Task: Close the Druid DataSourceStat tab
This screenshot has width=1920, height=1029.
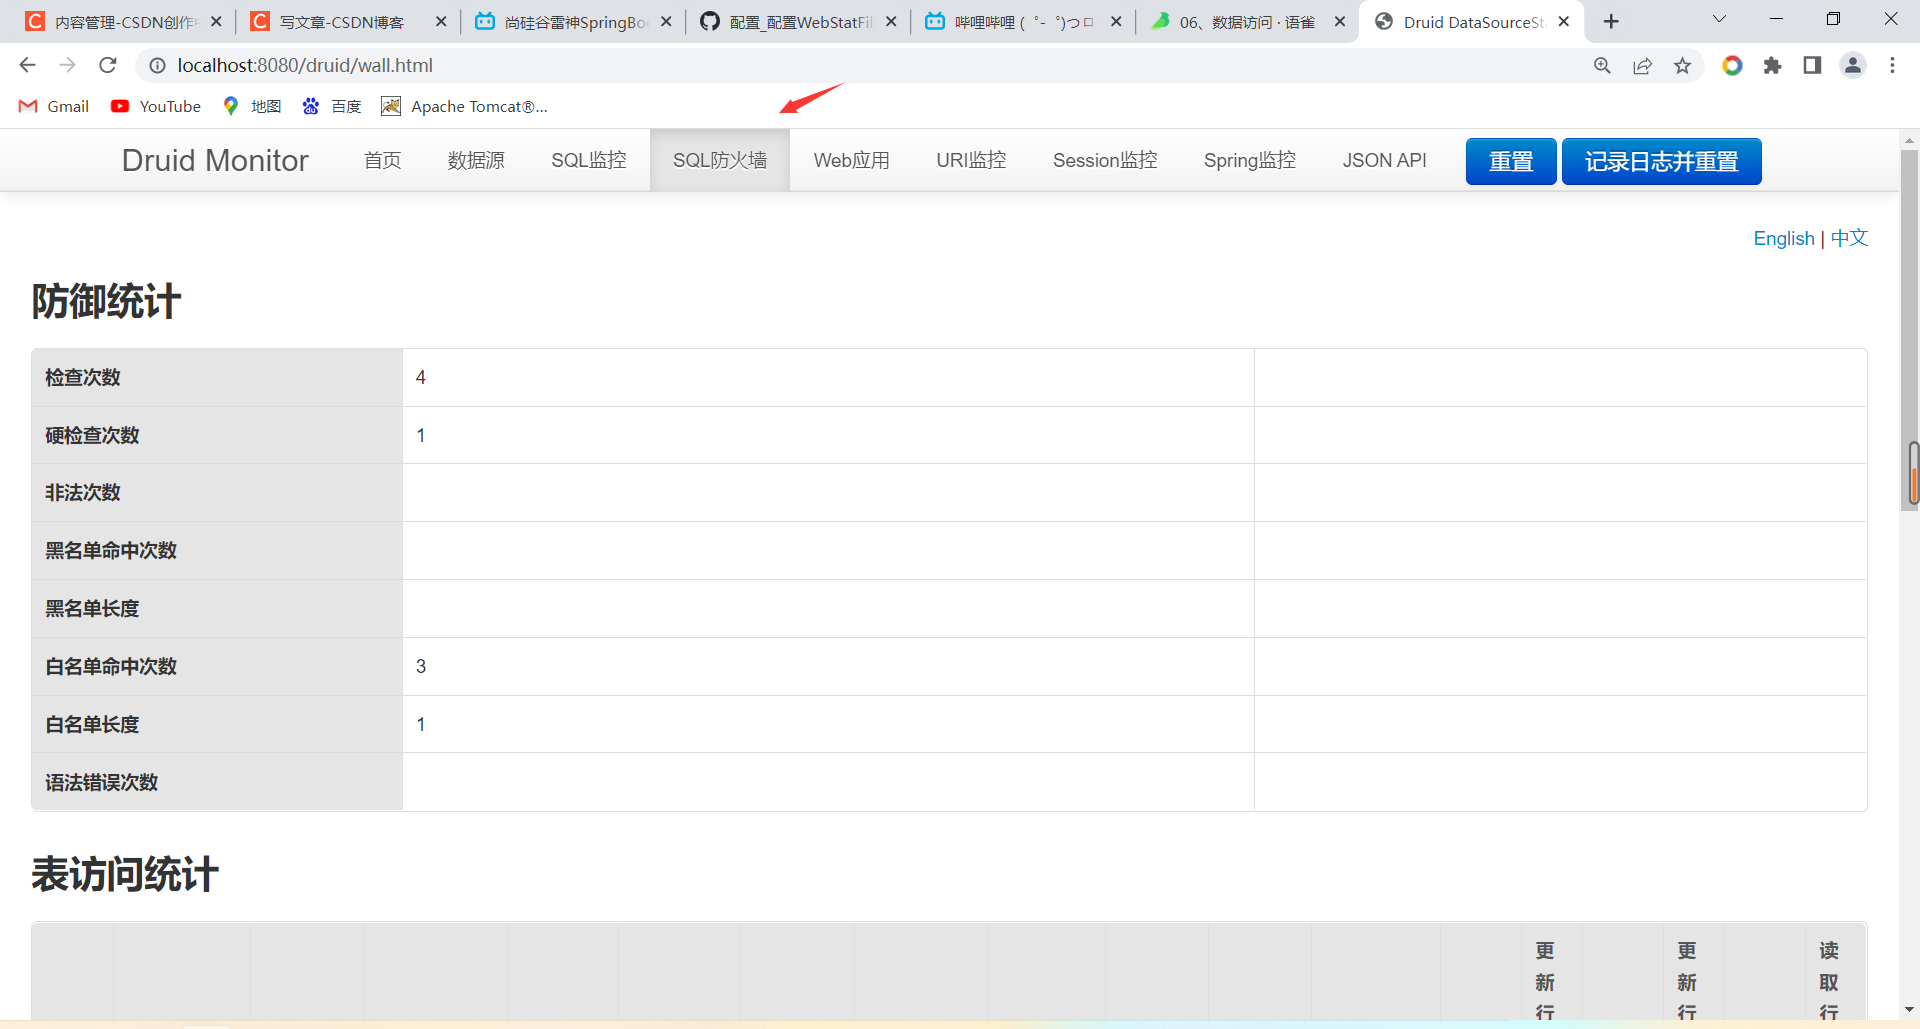Action: (x=1564, y=21)
